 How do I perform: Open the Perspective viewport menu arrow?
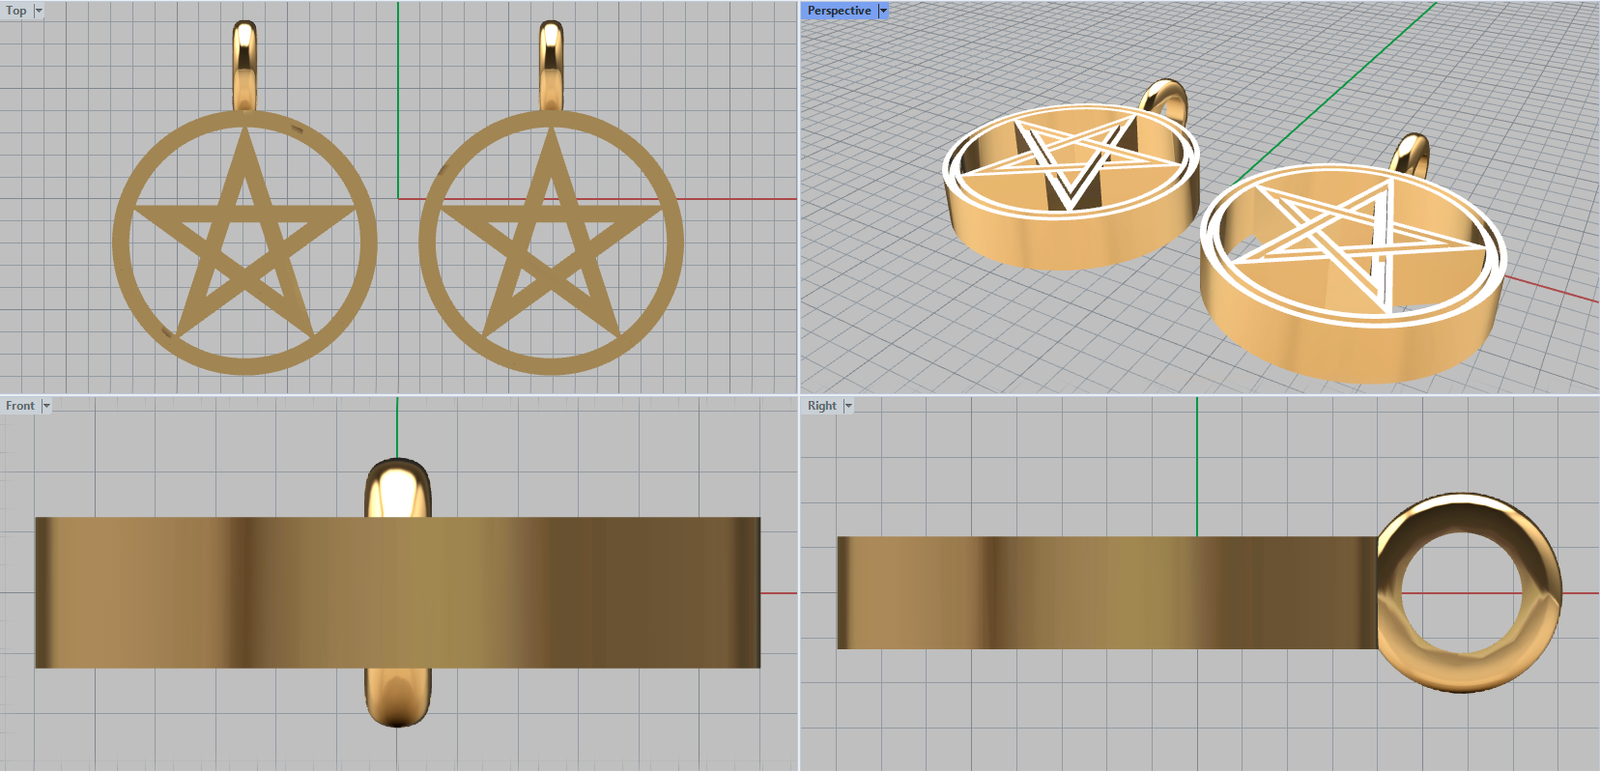(x=883, y=11)
